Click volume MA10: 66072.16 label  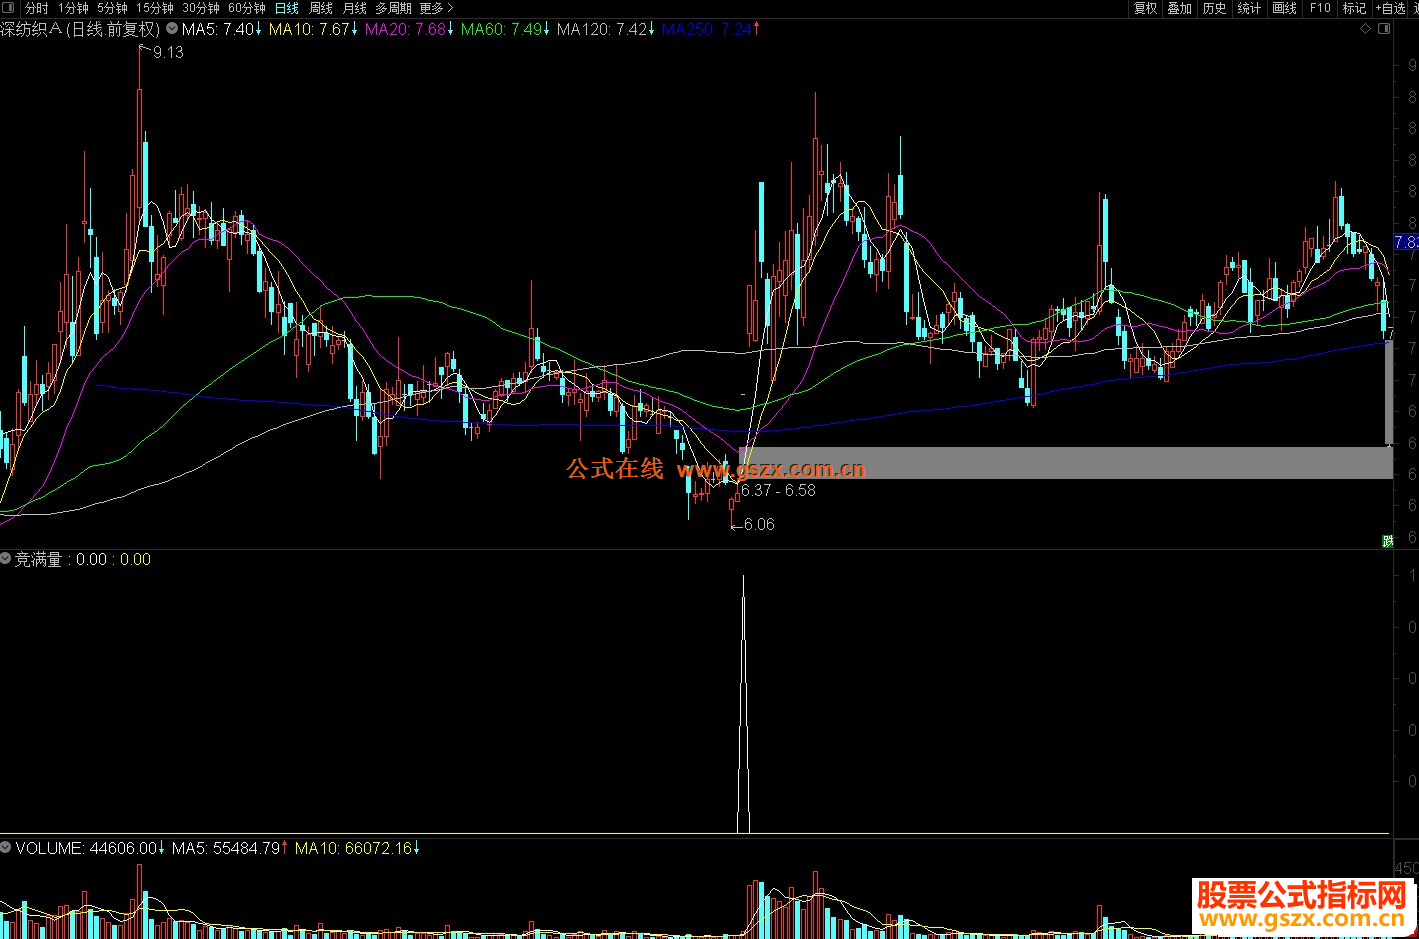pyautogui.click(x=353, y=847)
